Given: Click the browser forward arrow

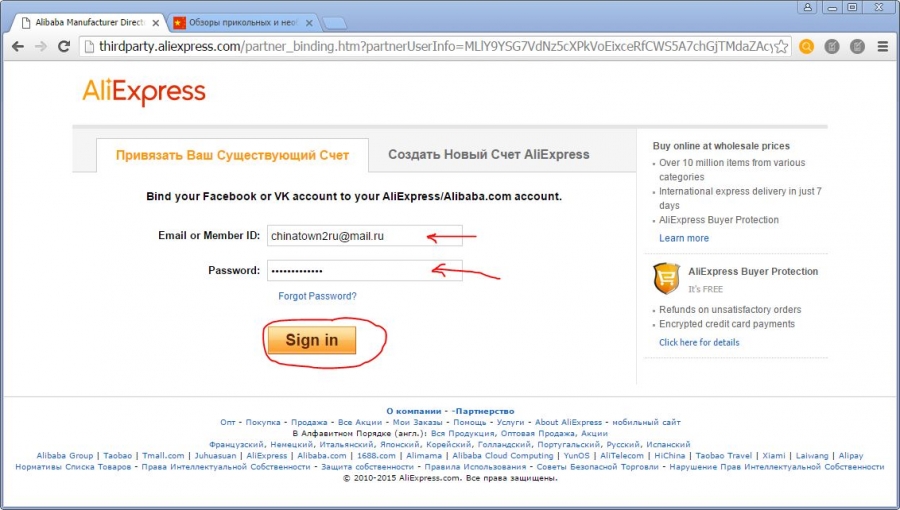Looking at the screenshot, I should point(41,46).
